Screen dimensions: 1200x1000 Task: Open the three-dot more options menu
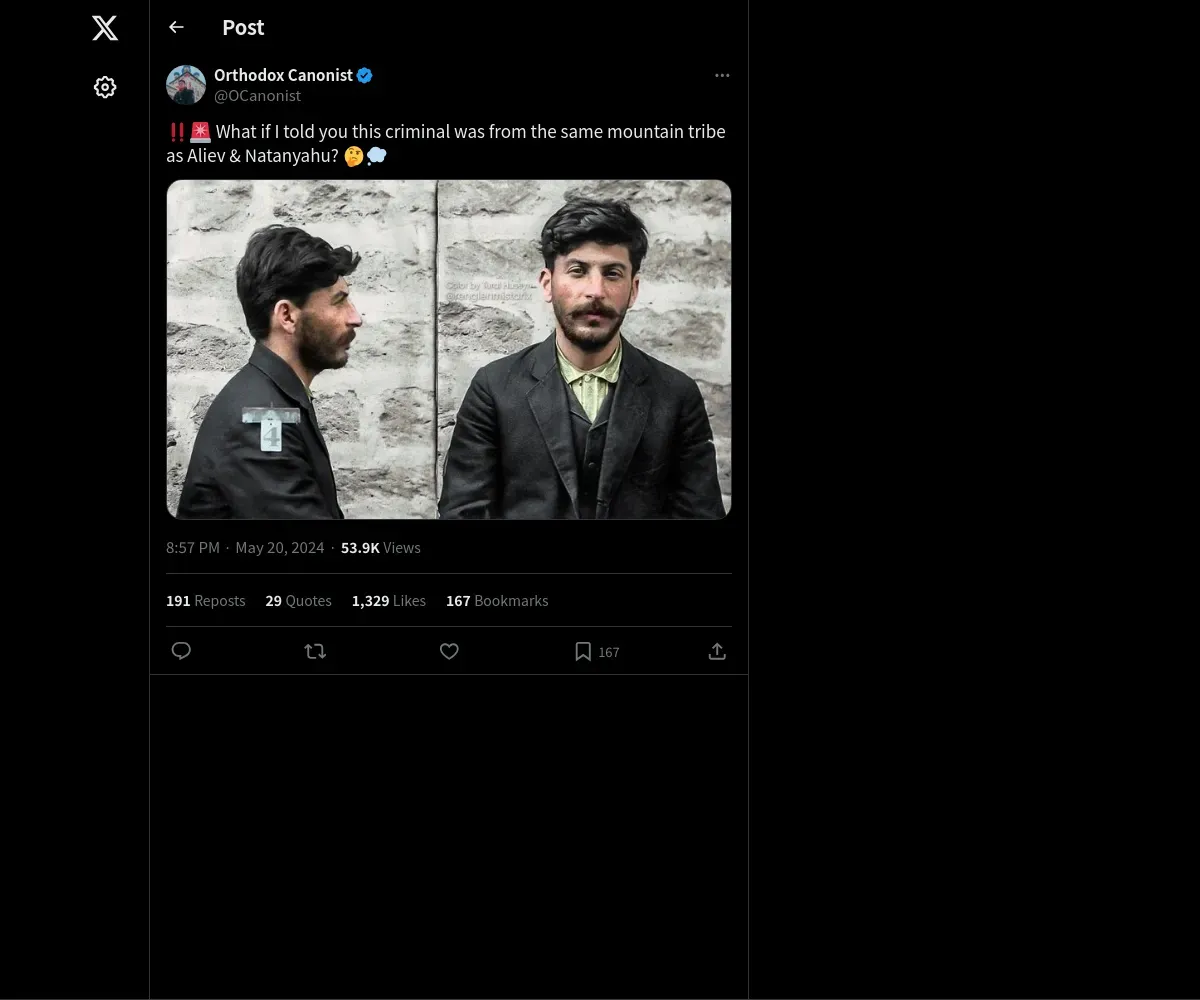click(722, 75)
